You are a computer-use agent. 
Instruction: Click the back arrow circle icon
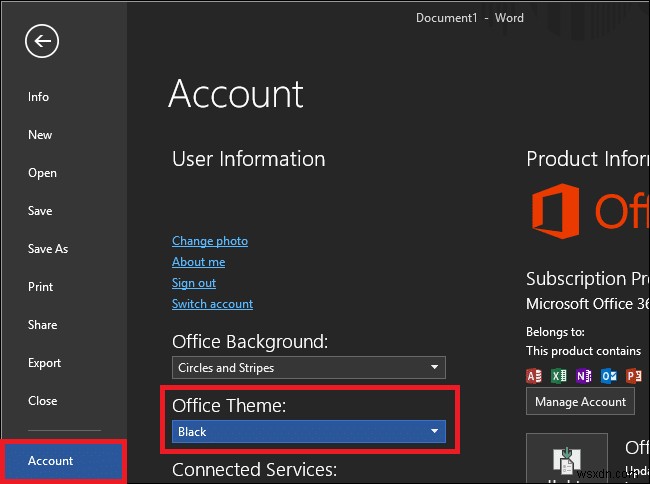[x=42, y=41]
